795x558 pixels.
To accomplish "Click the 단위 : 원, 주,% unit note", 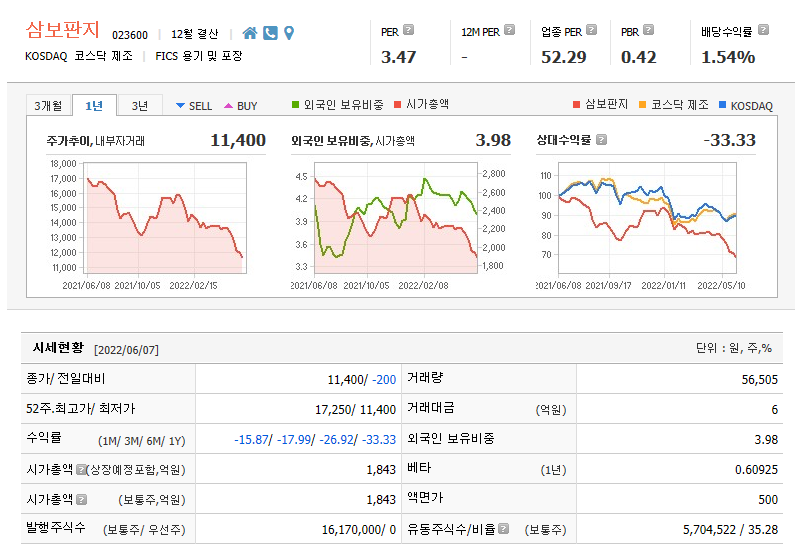I will [x=734, y=348].
